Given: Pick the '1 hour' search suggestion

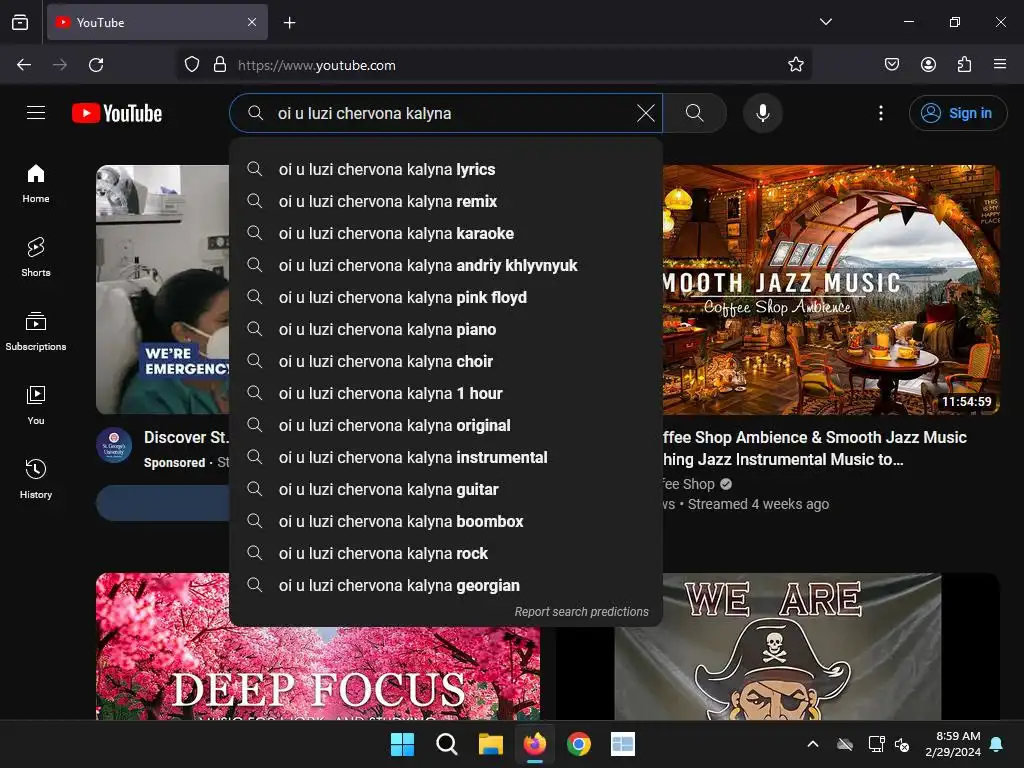Looking at the screenshot, I should pos(446,393).
